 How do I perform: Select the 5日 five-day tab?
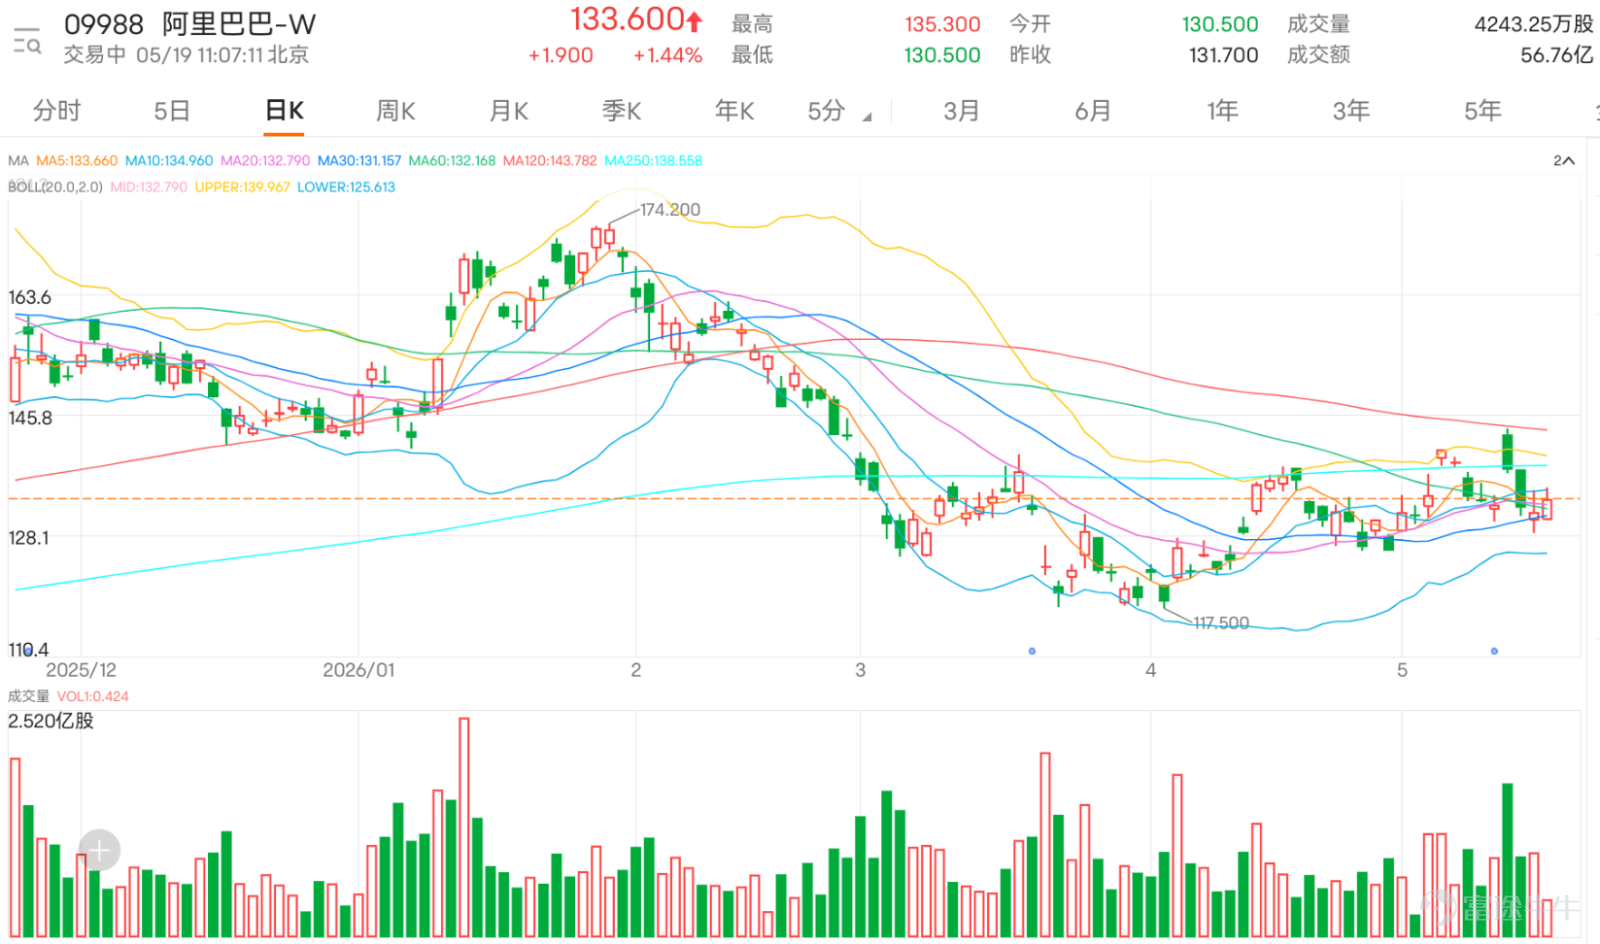(172, 111)
